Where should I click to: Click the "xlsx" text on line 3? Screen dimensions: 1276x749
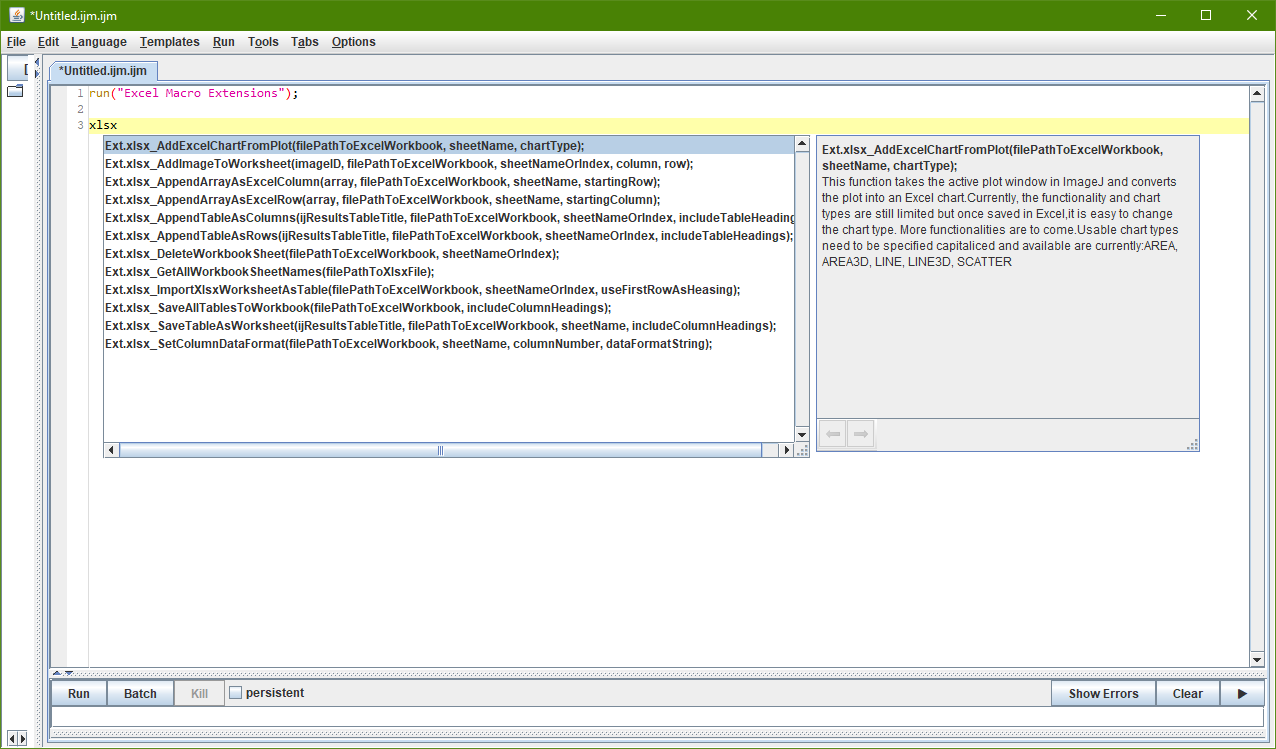103,125
